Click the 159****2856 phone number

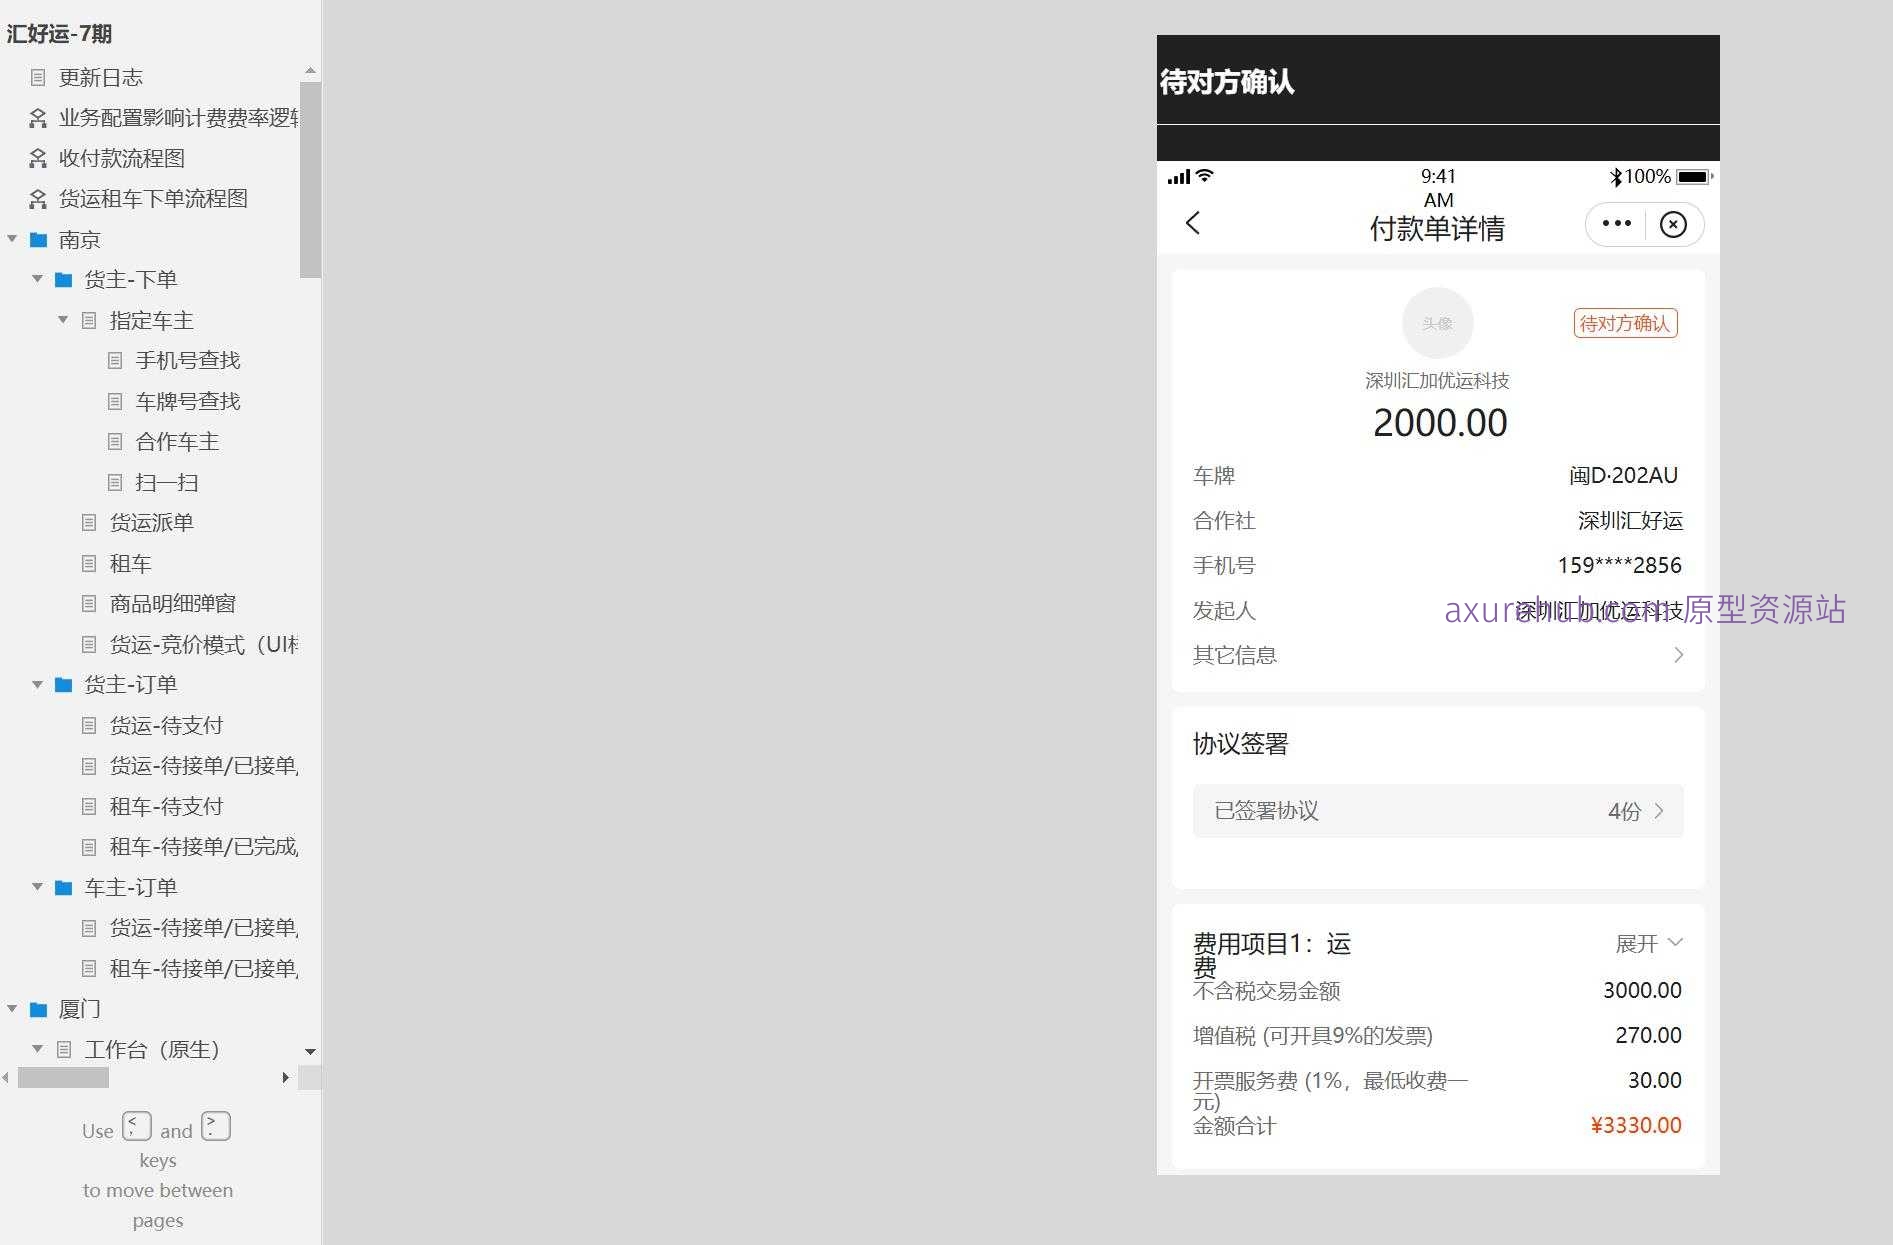click(1619, 565)
